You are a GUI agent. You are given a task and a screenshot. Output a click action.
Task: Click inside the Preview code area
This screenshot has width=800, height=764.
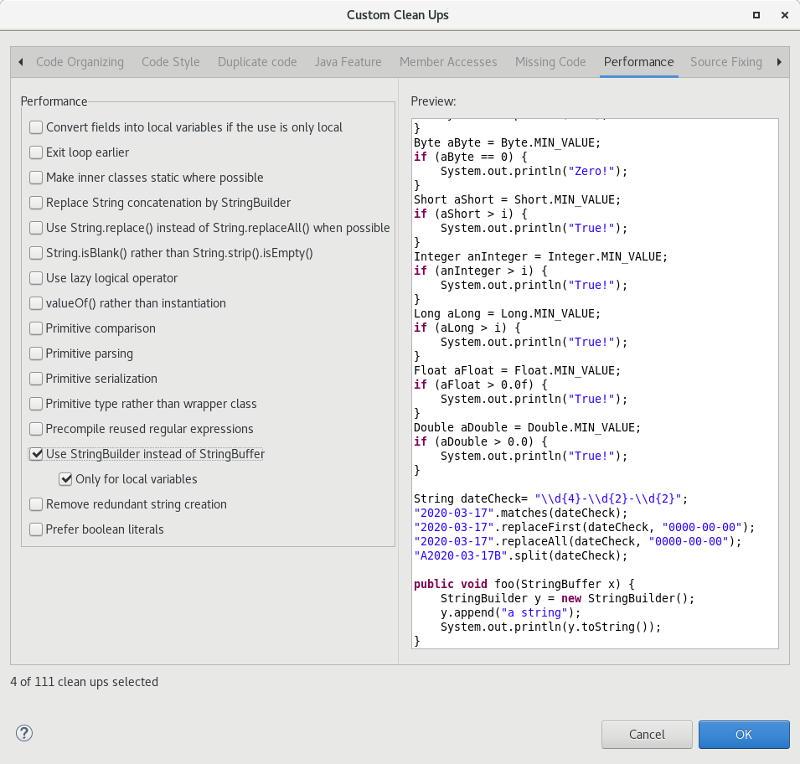click(x=595, y=383)
